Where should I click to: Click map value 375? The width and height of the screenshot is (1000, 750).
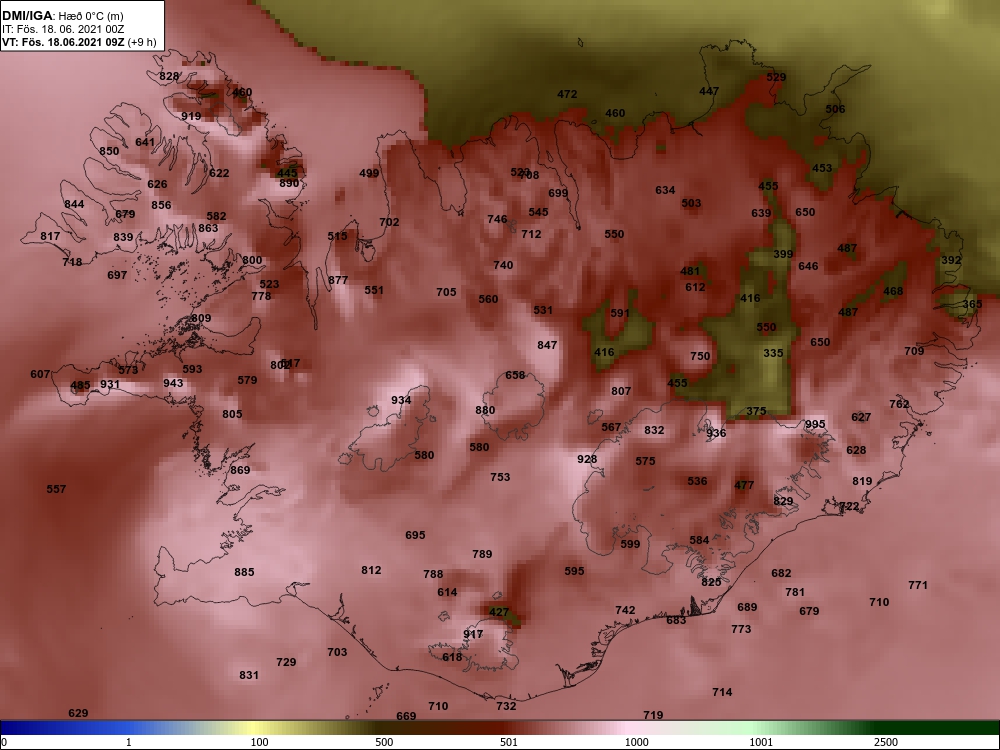[x=756, y=411]
